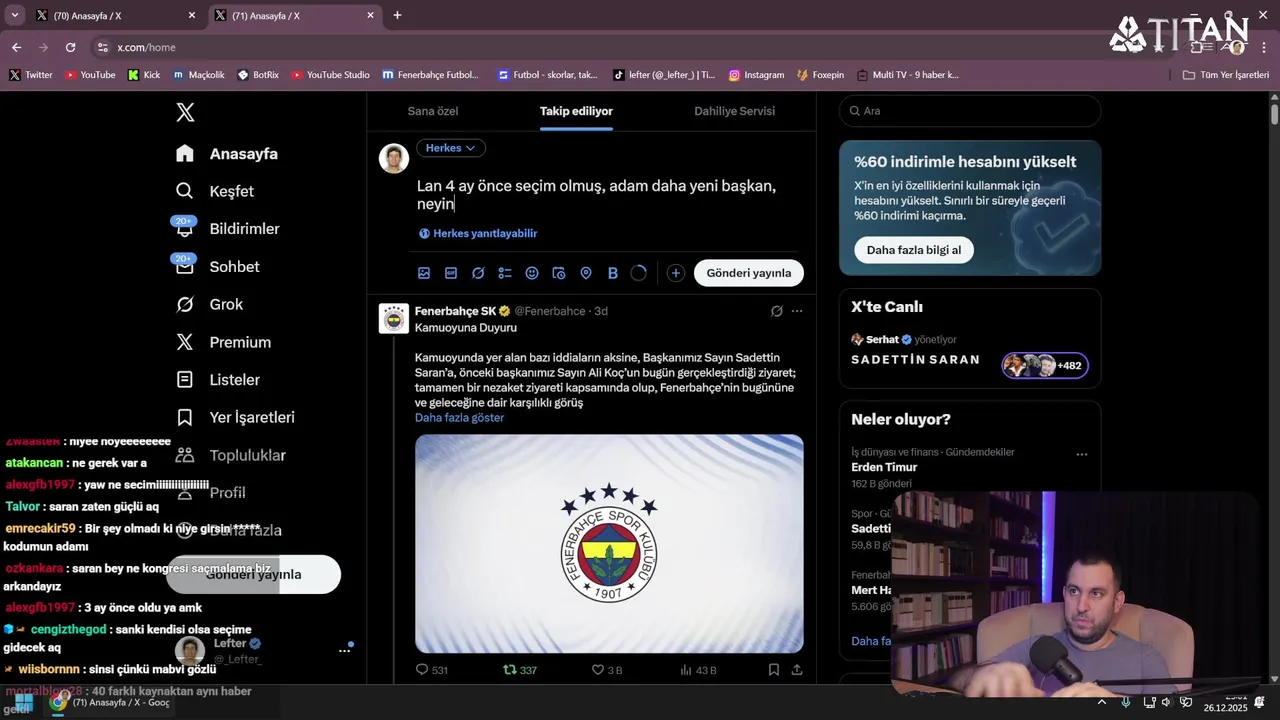This screenshot has height=720, width=1280.
Task: Open Bildirimler notifications
Action: [226, 229]
